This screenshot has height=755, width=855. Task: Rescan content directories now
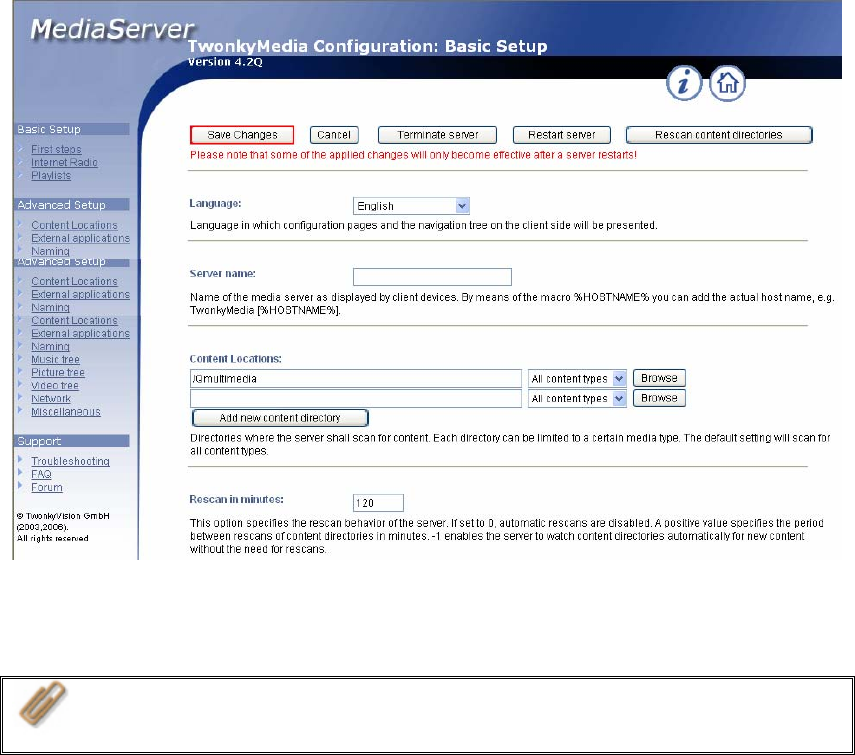point(719,135)
